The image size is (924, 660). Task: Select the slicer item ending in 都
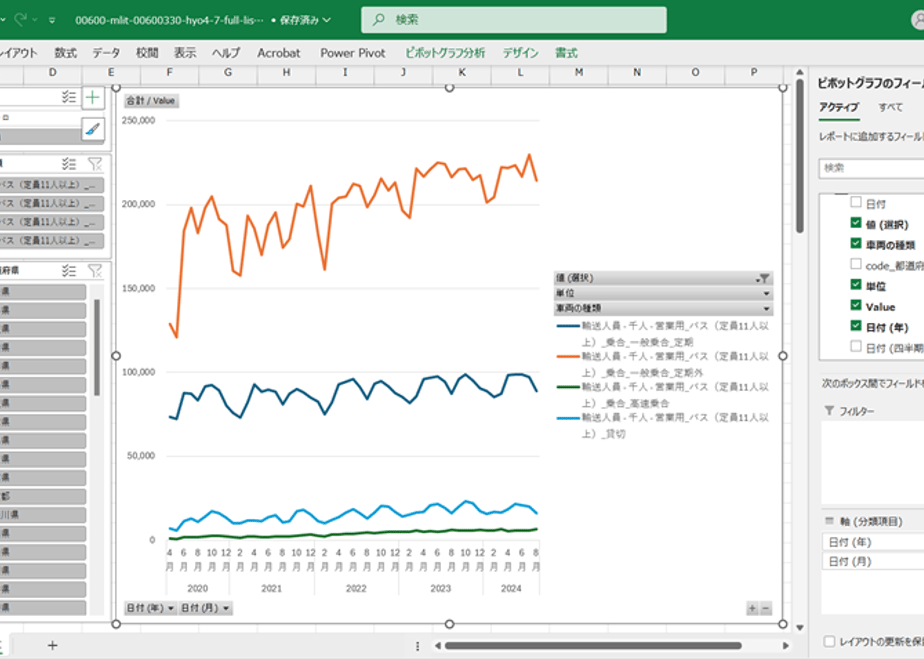[42, 496]
